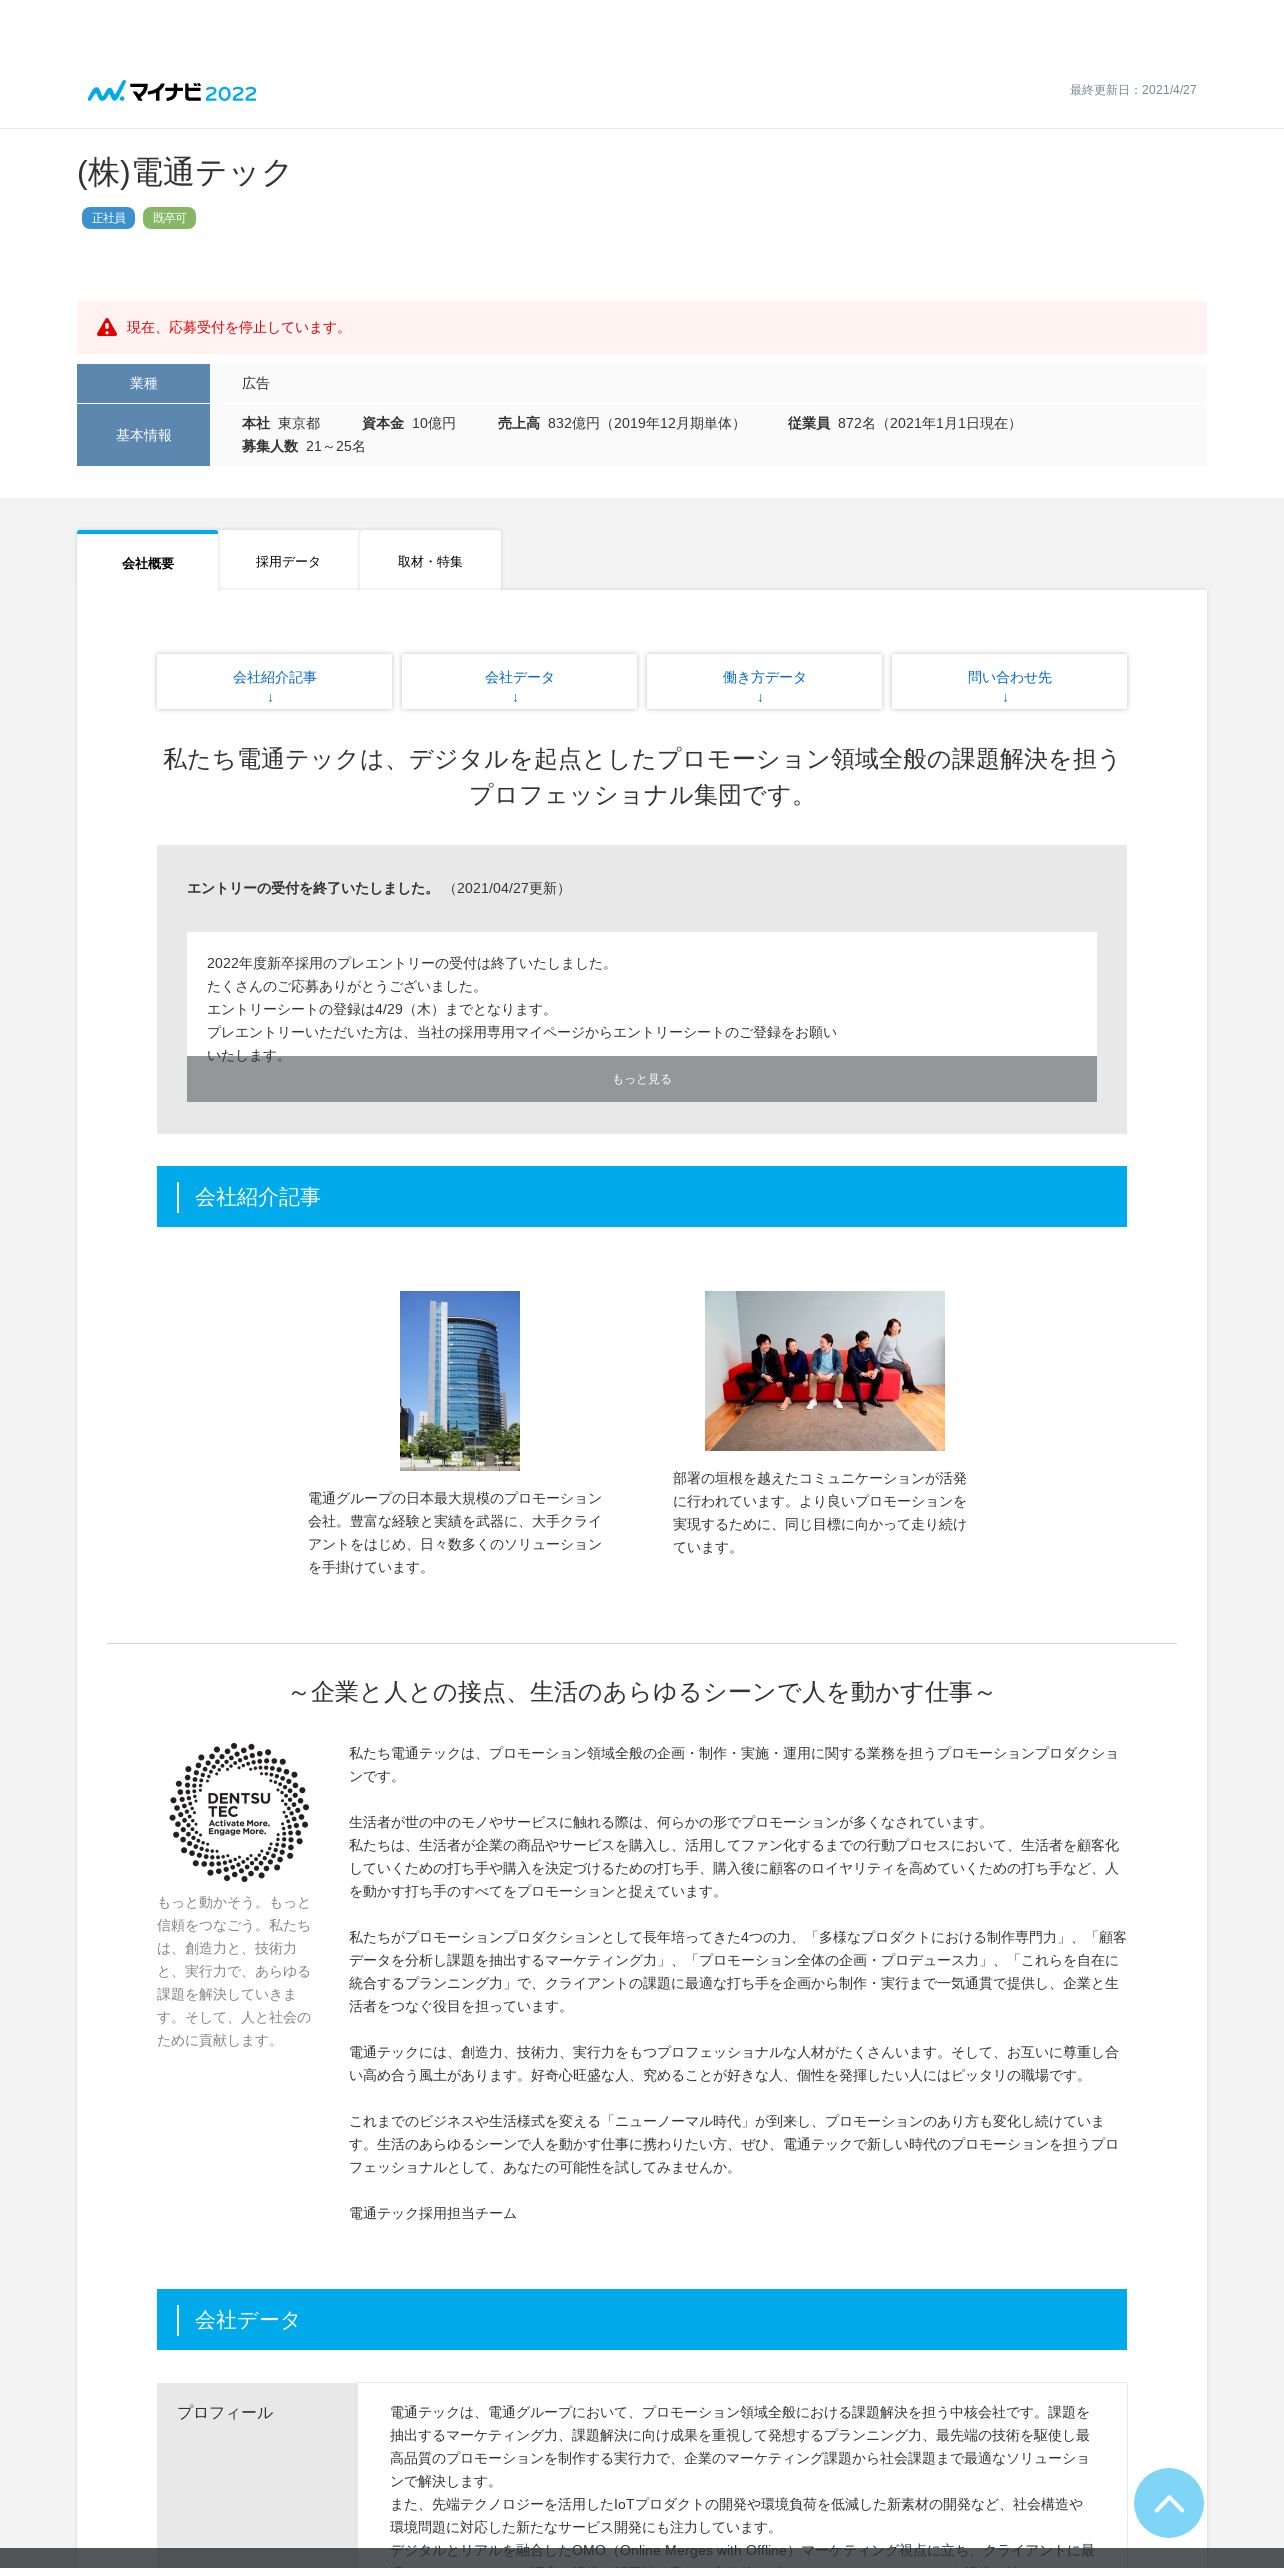Click the 電通テック採用担当チーム signature text

click(x=433, y=2213)
